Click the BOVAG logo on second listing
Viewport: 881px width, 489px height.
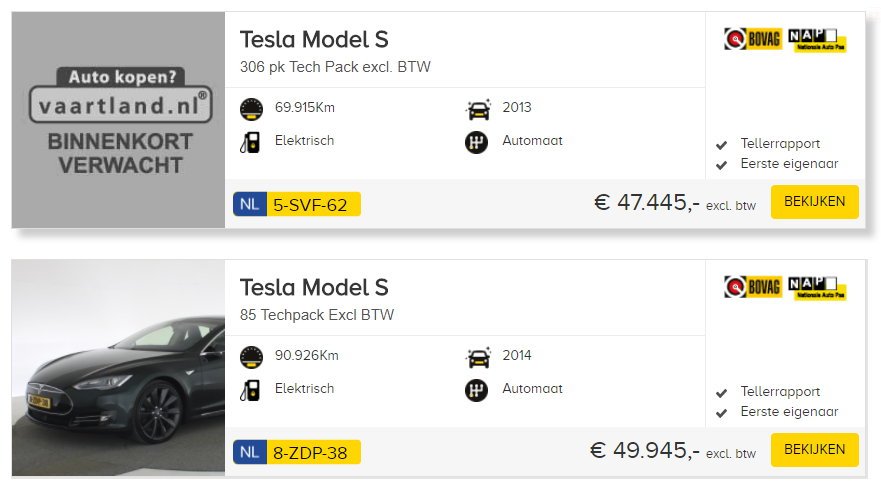click(x=753, y=287)
